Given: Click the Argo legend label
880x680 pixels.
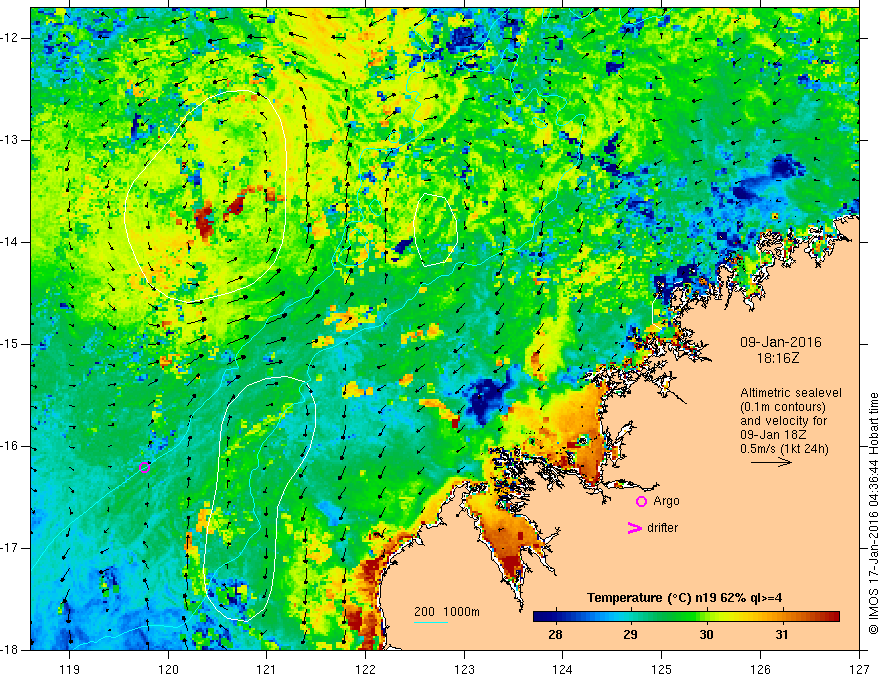Looking at the screenshot, I should [x=666, y=501].
